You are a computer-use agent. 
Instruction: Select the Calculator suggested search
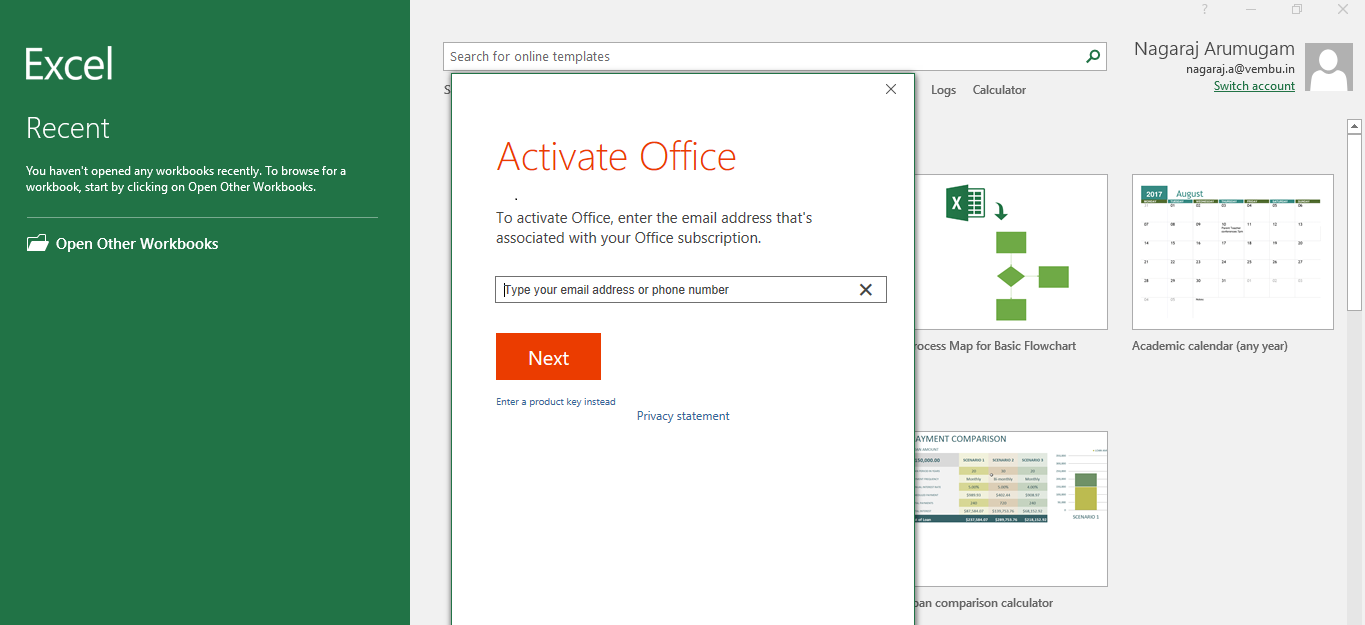click(999, 90)
